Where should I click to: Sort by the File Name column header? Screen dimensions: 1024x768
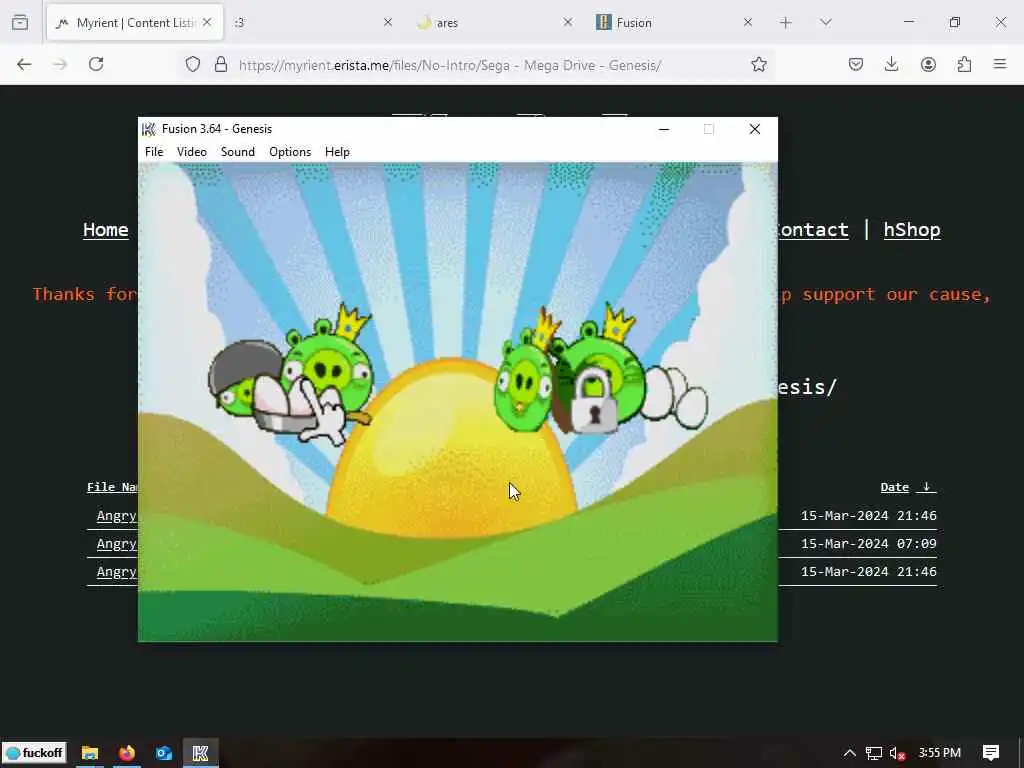(112, 487)
